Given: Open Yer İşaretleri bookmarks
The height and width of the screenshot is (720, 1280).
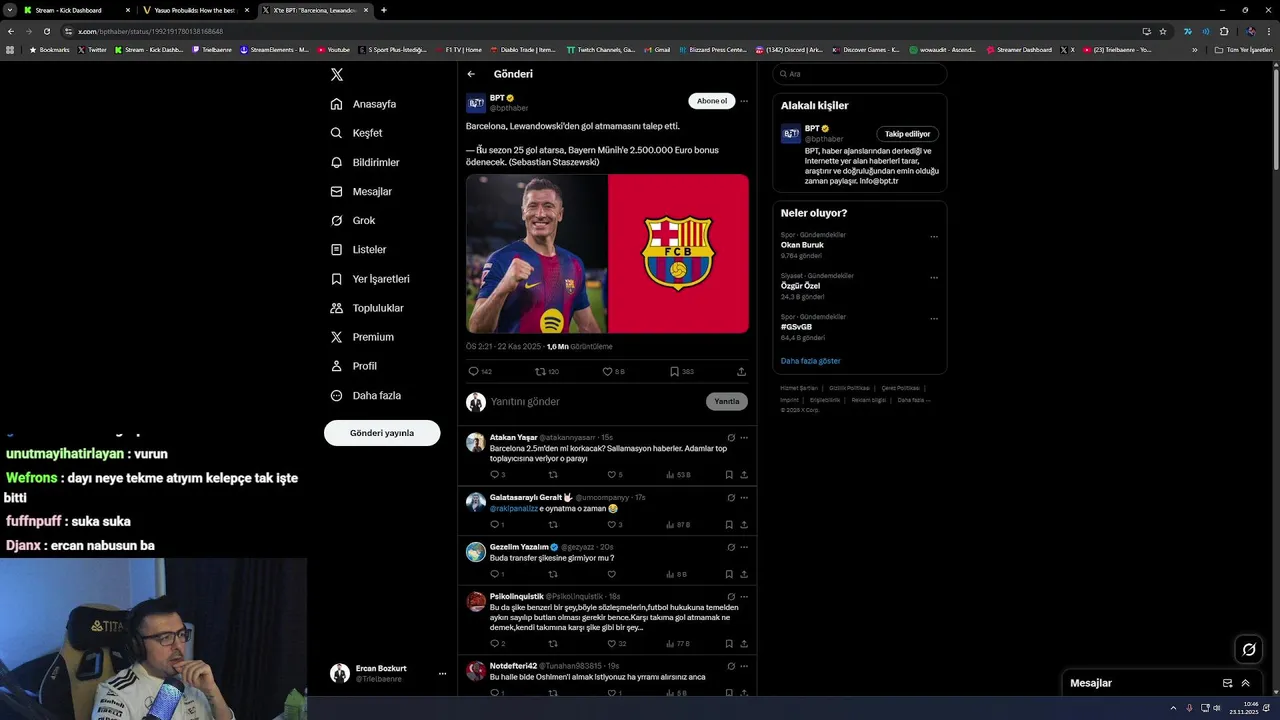Looking at the screenshot, I should tap(370, 279).
